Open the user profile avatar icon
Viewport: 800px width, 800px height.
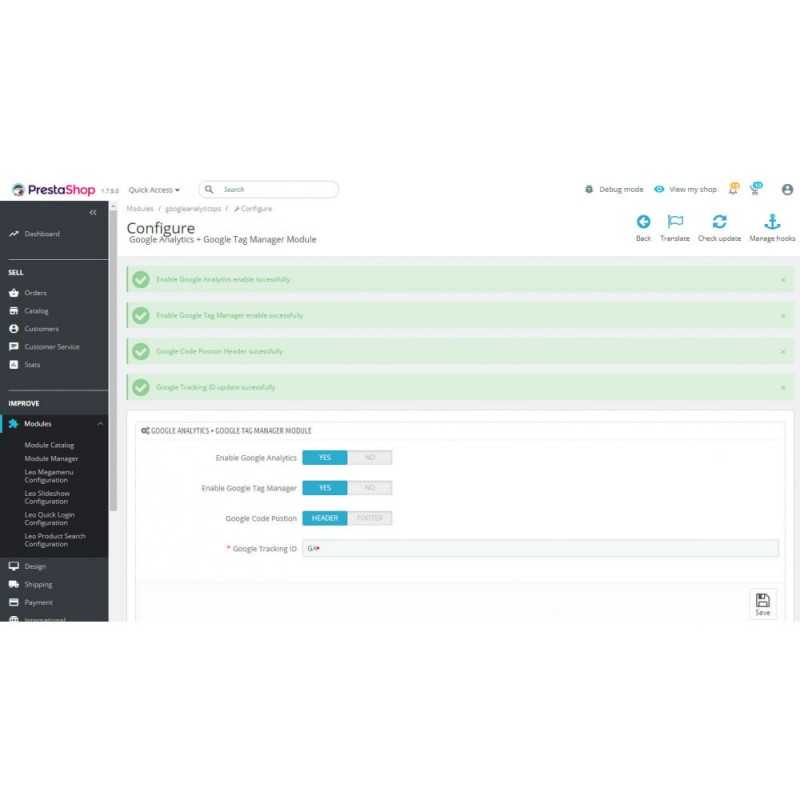point(787,189)
